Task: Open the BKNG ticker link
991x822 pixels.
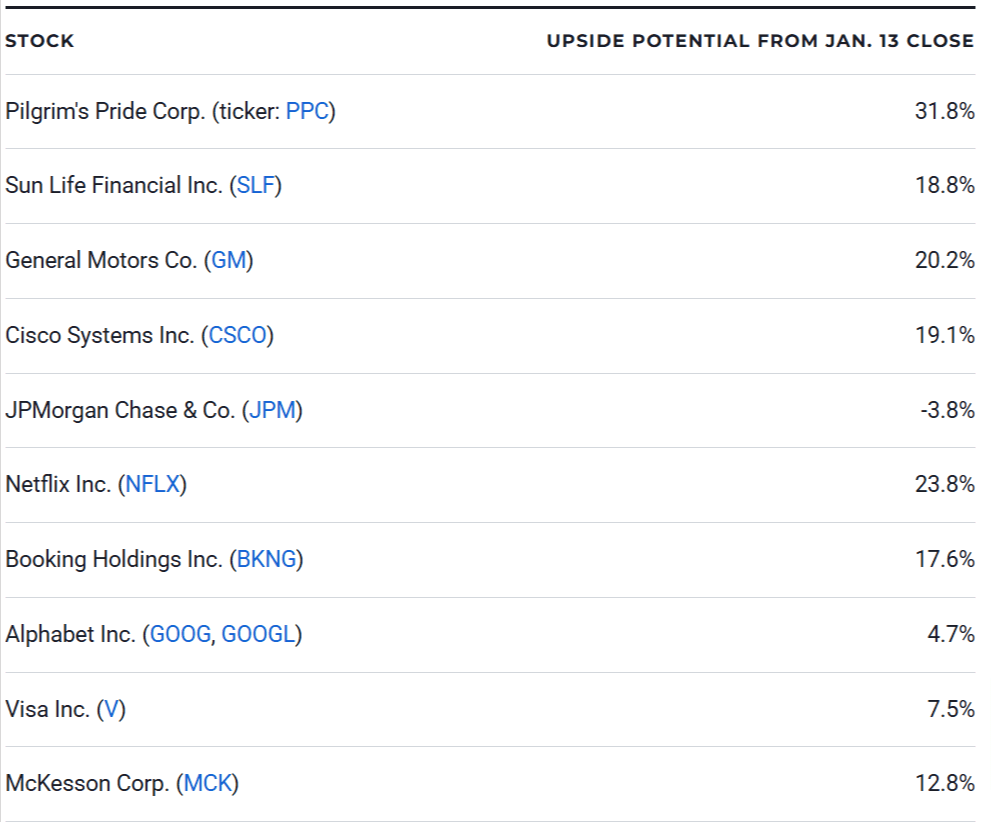Action: point(267,559)
